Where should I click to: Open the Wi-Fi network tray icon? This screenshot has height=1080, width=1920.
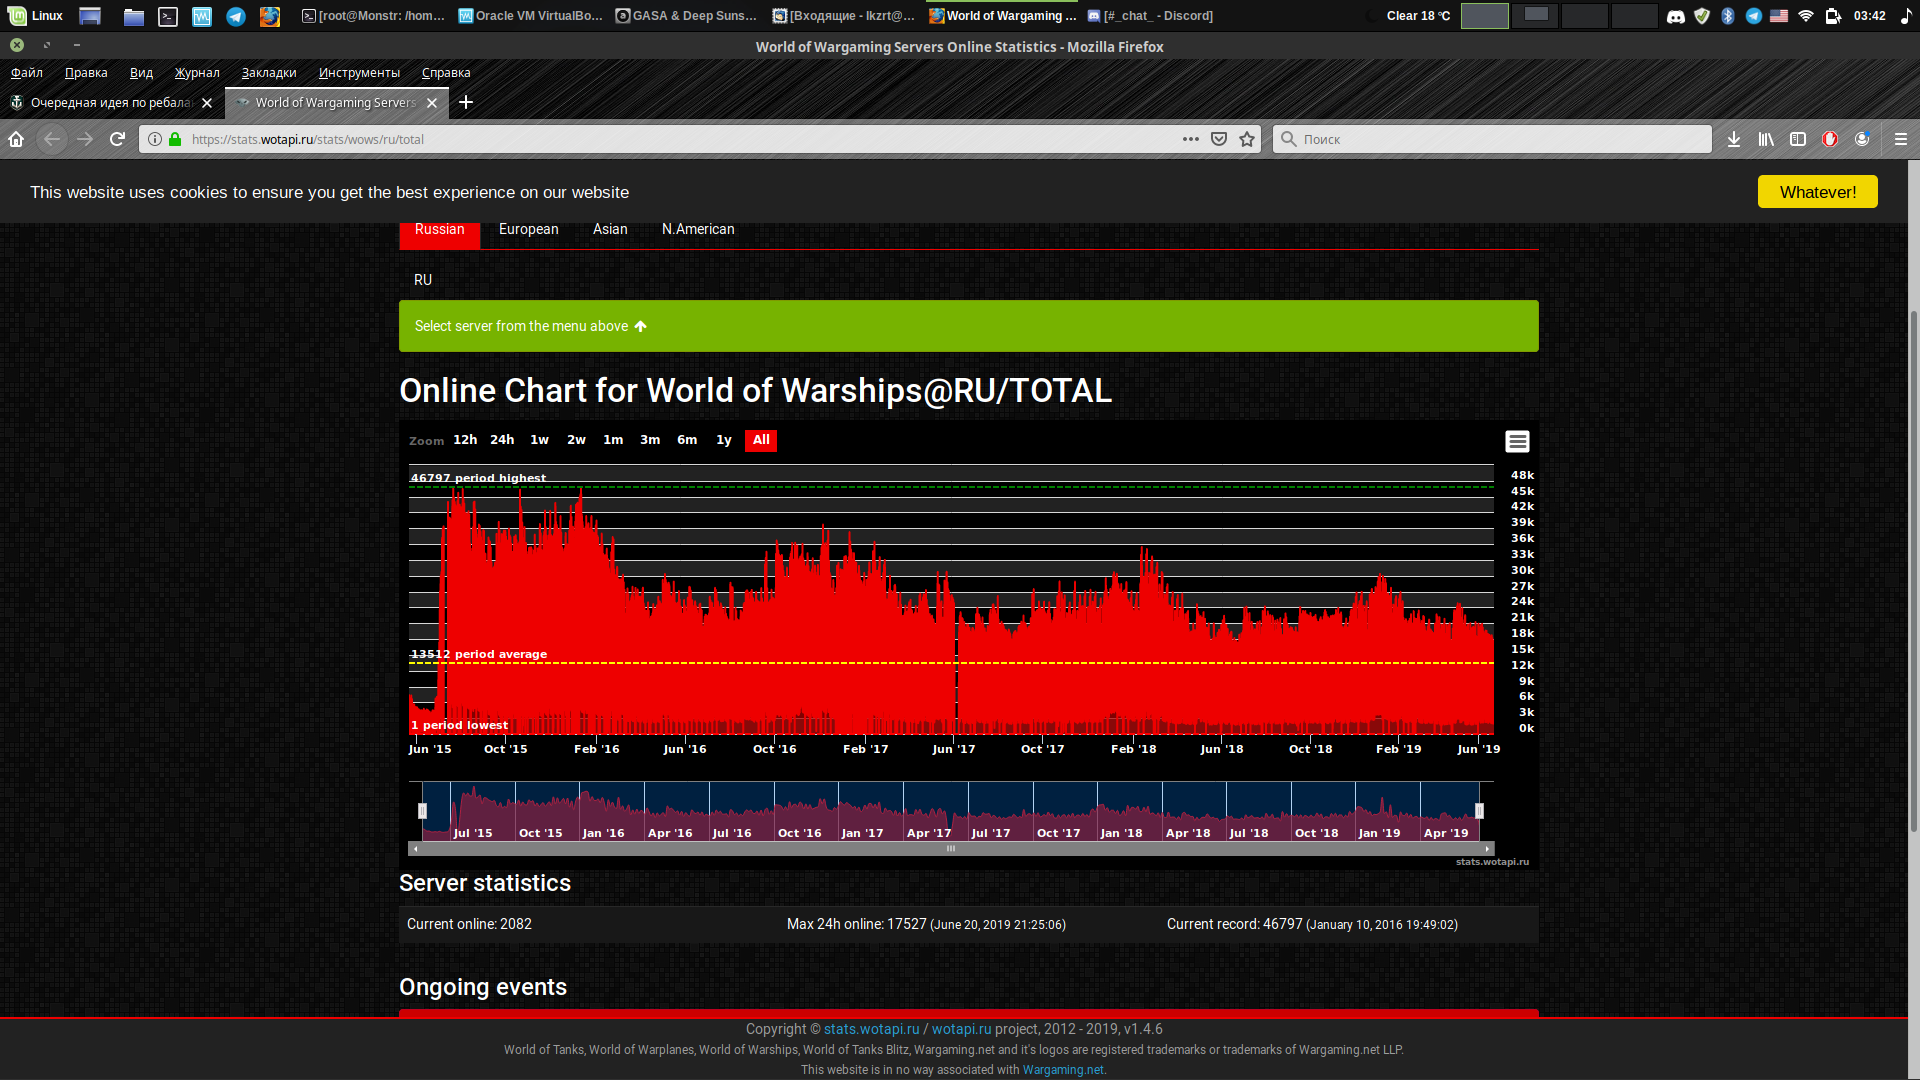coord(1806,16)
